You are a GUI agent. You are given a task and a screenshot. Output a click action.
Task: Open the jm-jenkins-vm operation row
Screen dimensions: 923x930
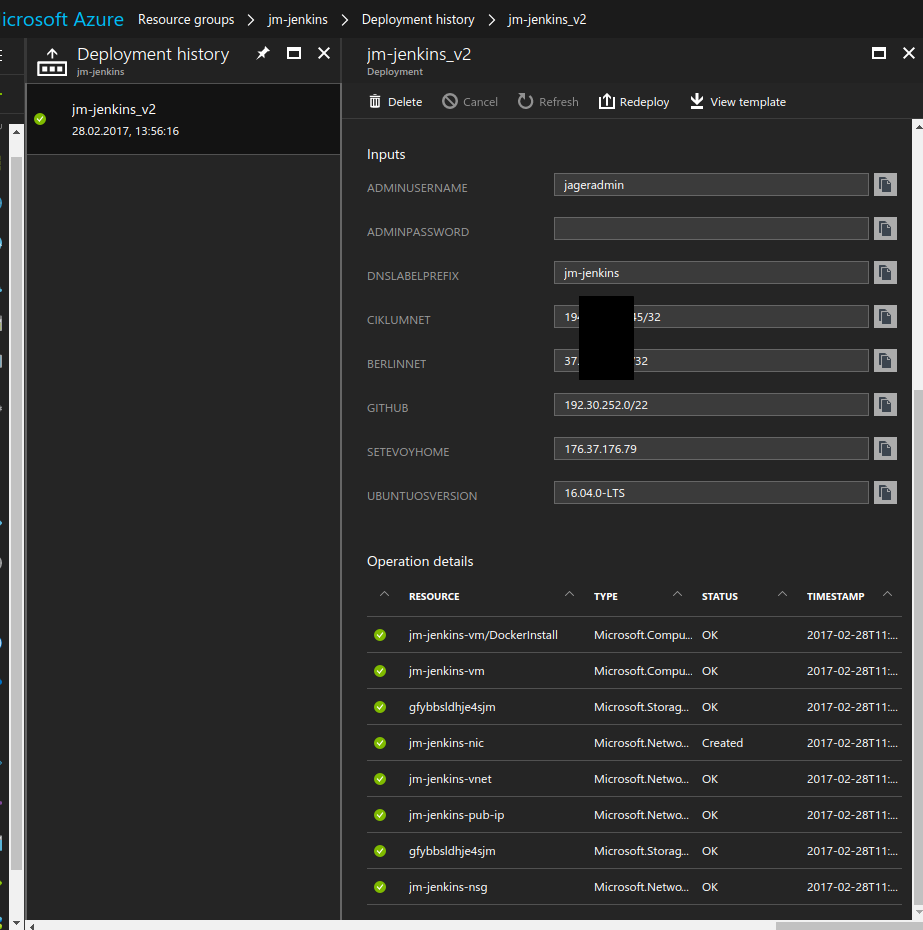click(x=634, y=671)
